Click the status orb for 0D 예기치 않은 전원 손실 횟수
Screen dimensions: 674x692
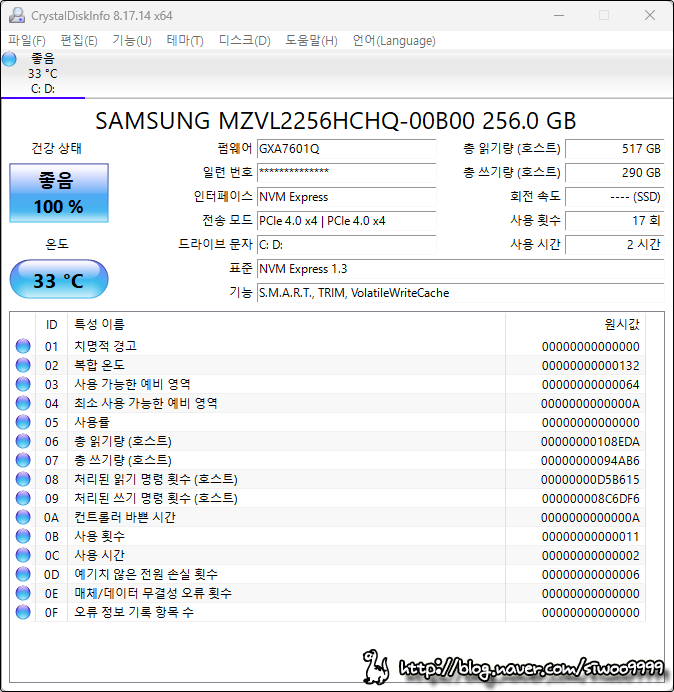point(23,574)
